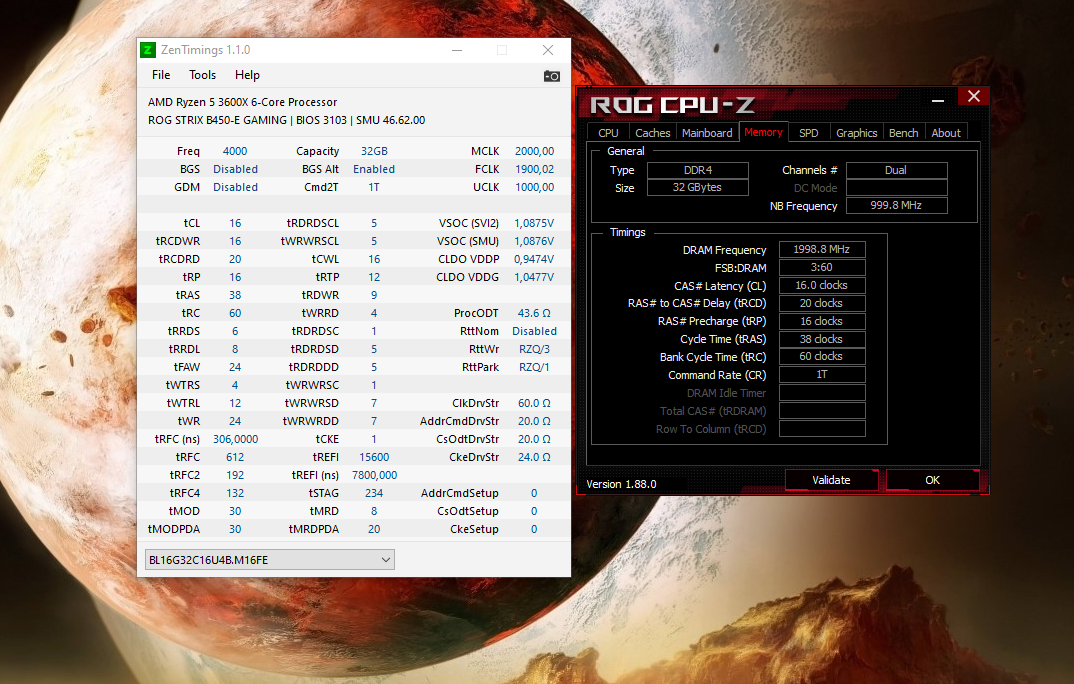Click the Freq value 4000 in ZenTimings
Image resolution: width=1074 pixels, height=684 pixels.
click(x=235, y=151)
